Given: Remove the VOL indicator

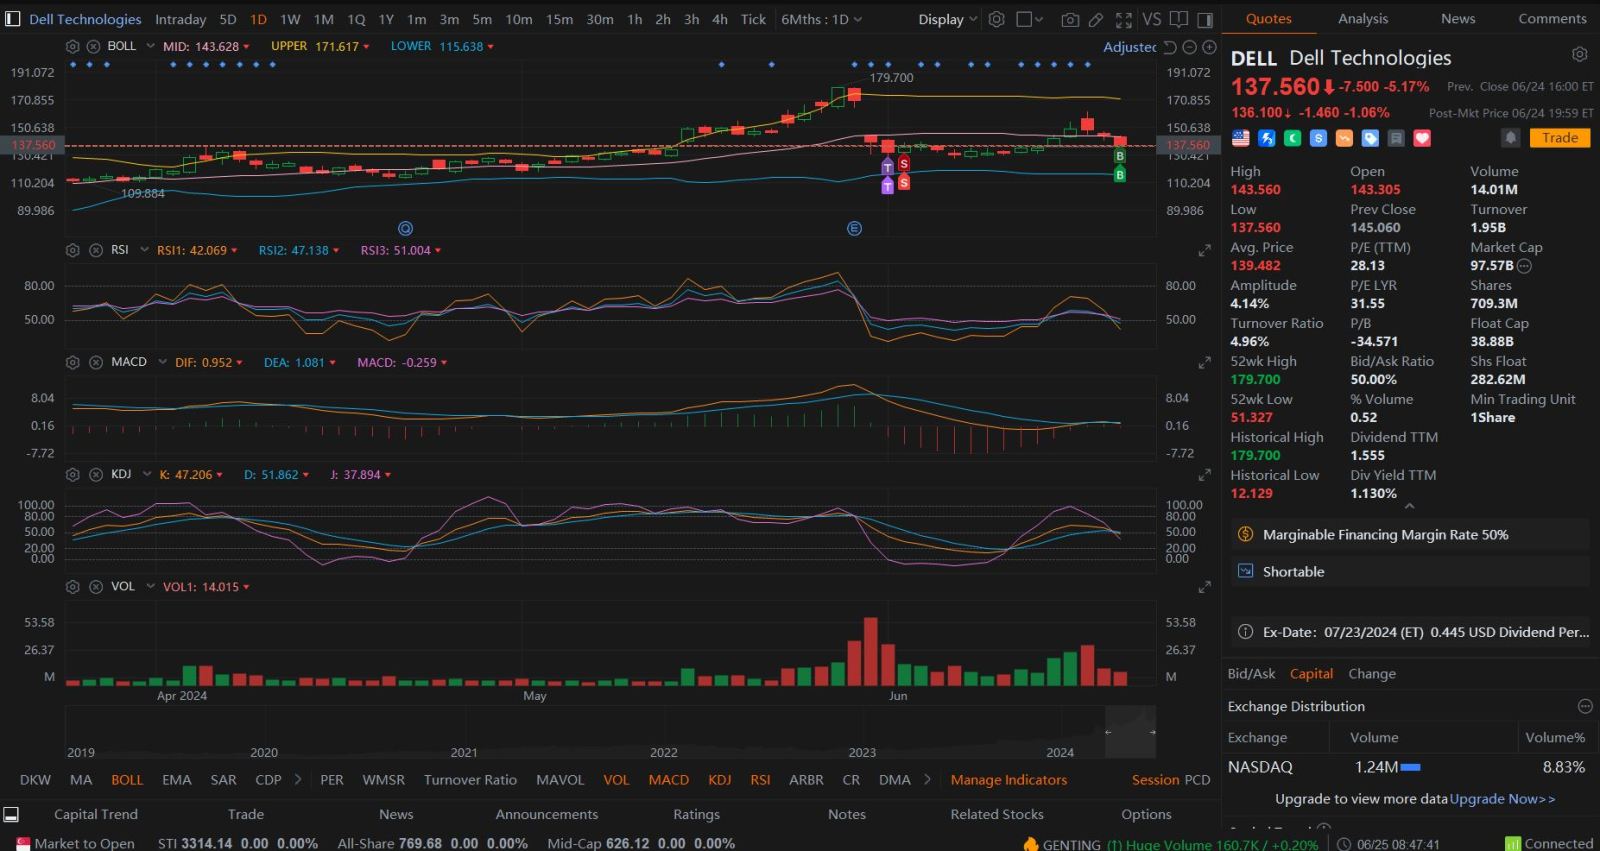Looking at the screenshot, I should pyautogui.click(x=96, y=587).
